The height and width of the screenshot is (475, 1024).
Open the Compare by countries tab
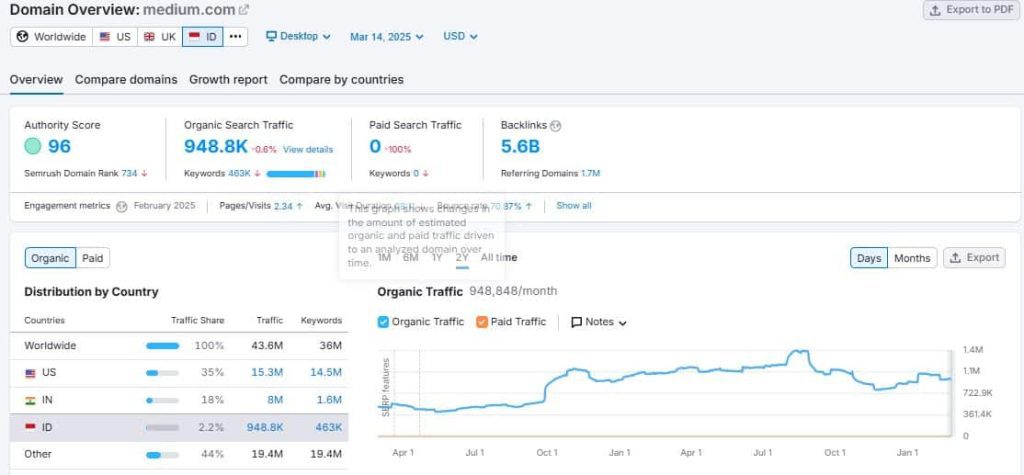[x=342, y=80]
